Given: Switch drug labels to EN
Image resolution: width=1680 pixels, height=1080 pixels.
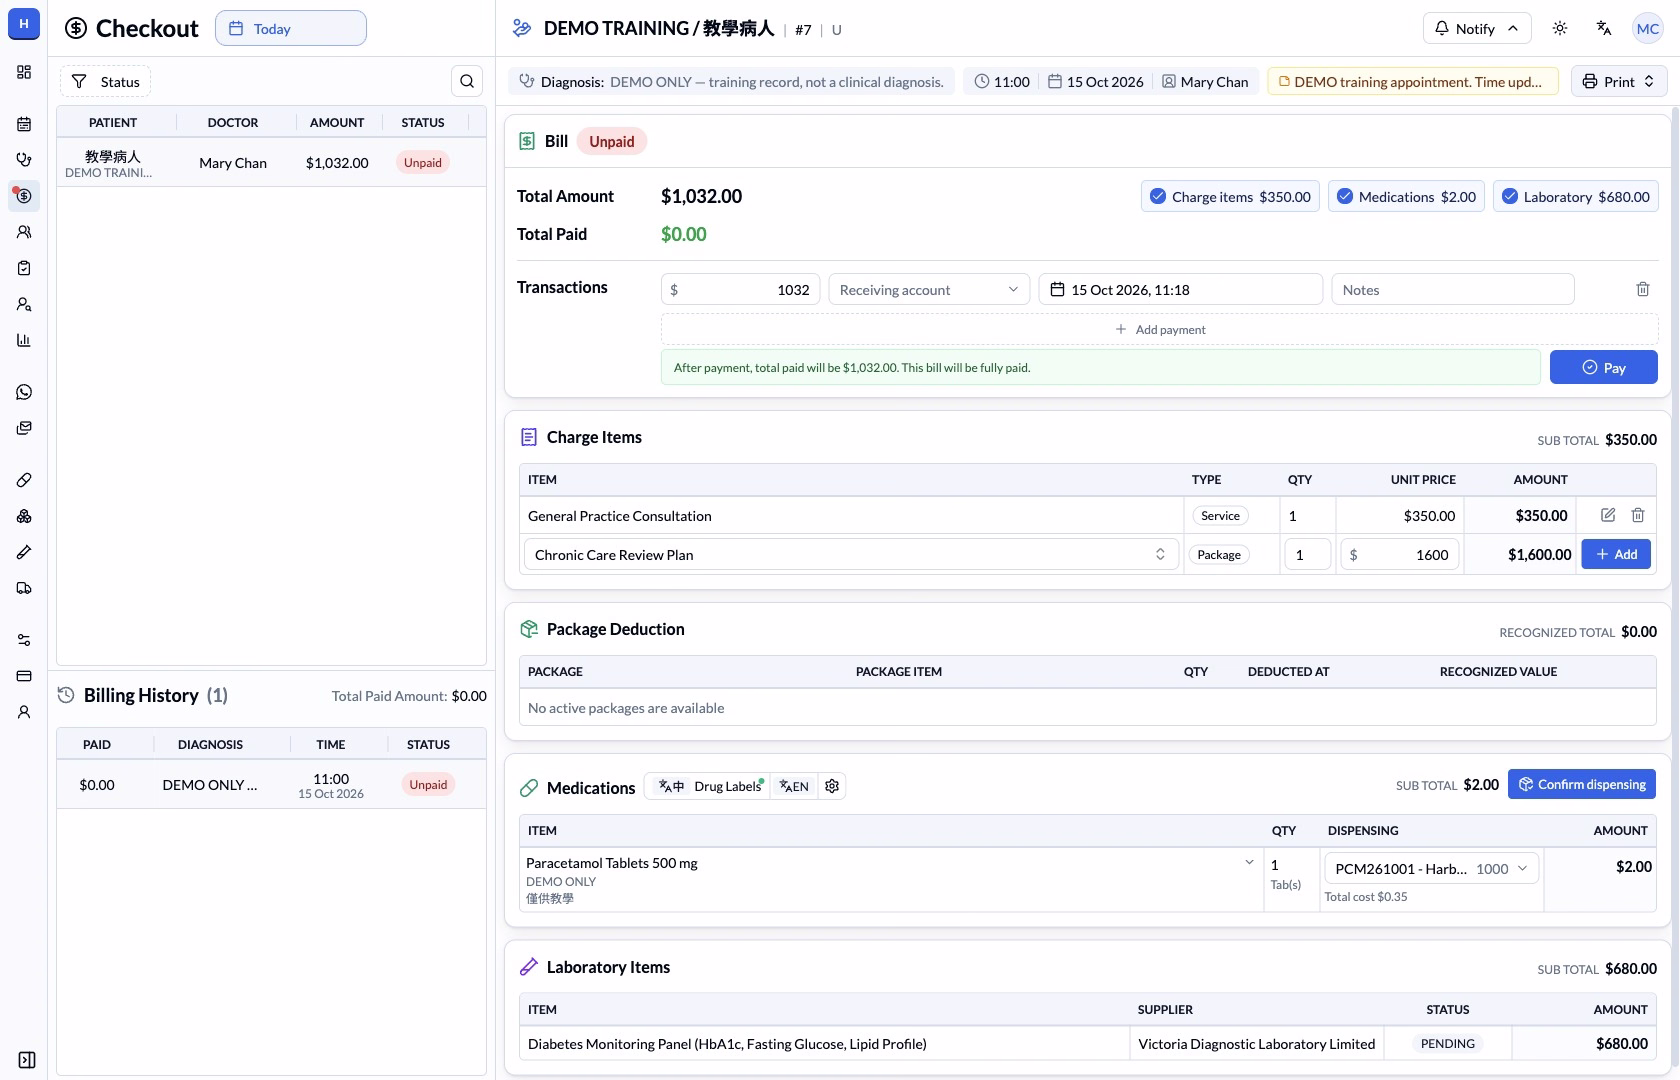Looking at the screenshot, I should point(794,786).
